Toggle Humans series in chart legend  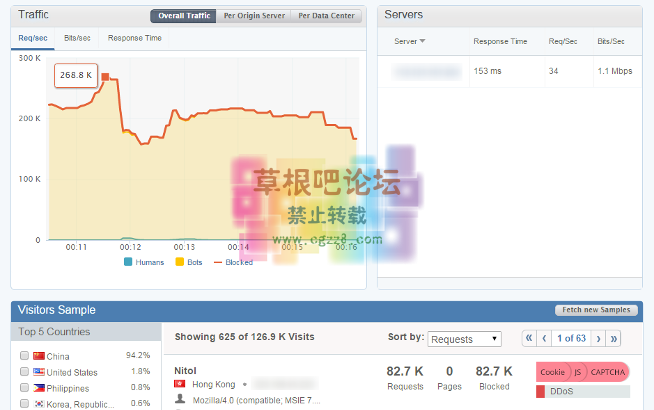[144, 262]
